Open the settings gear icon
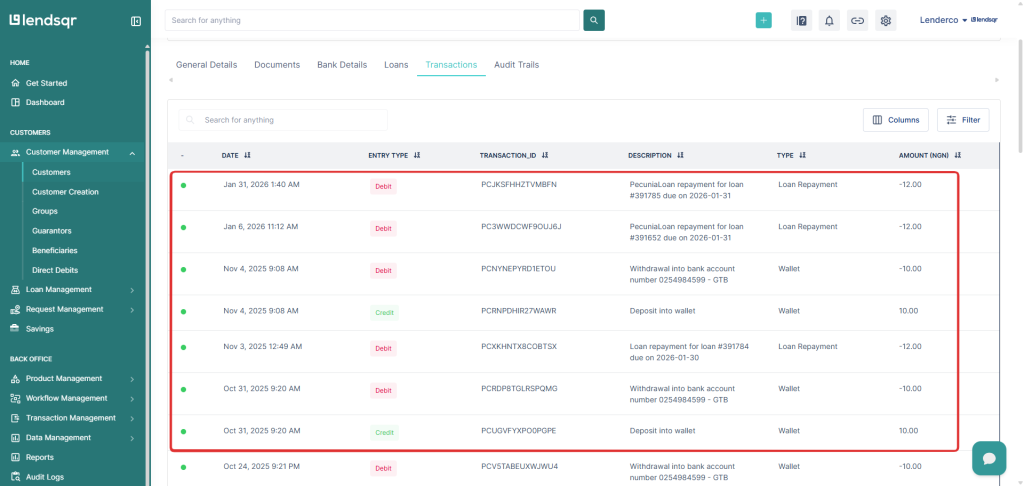The width and height of the screenshot is (1024, 486). click(x=885, y=20)
